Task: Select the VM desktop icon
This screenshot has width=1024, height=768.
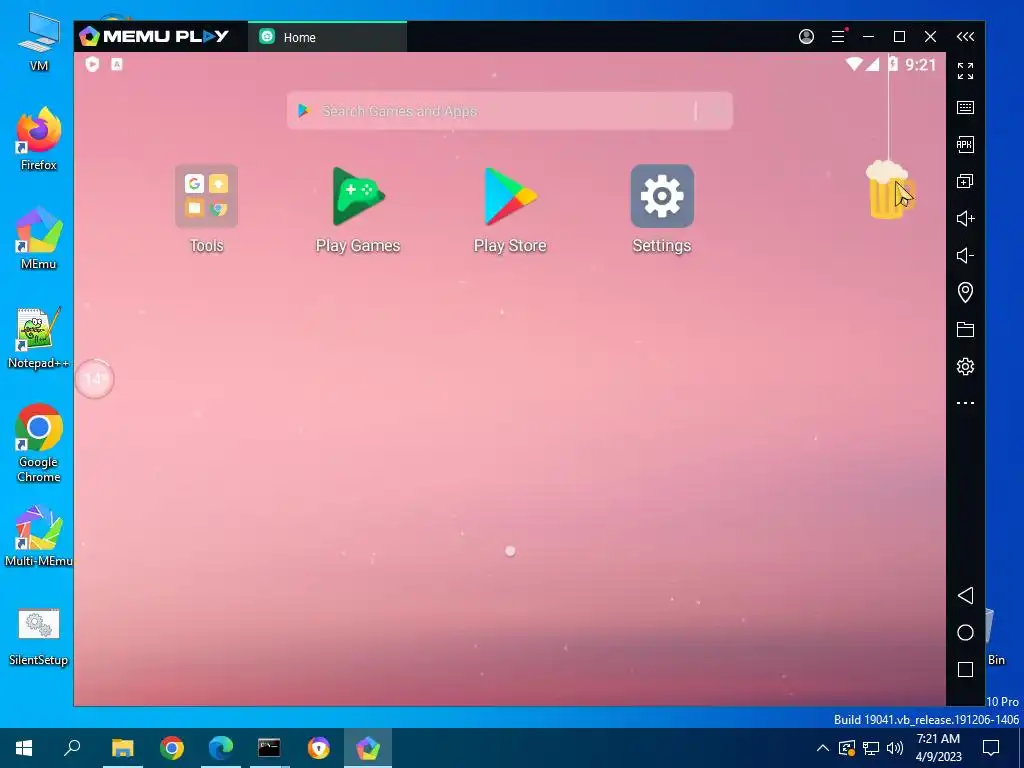Action: (x=39, y=40)
